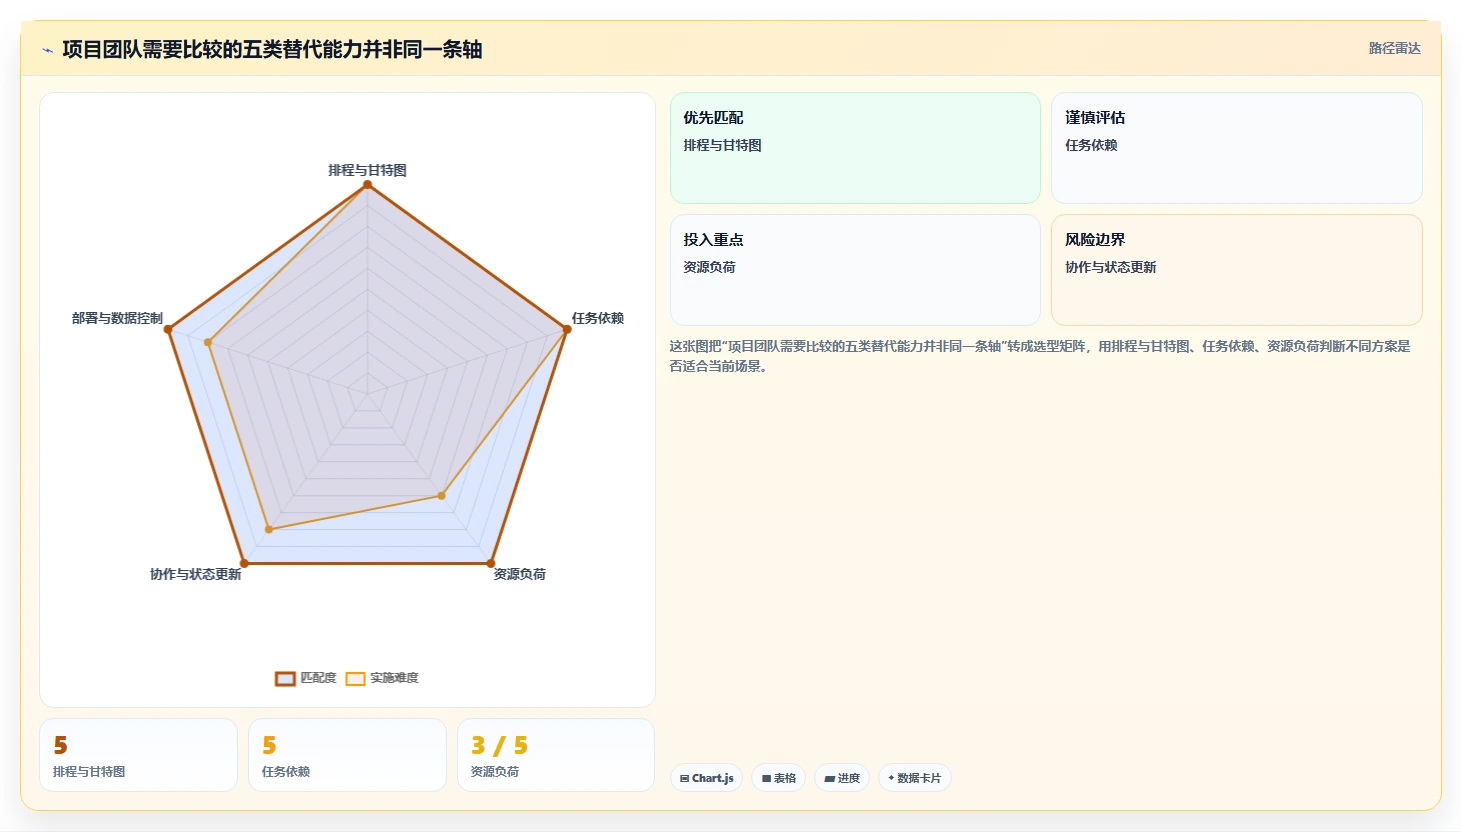Open the 投入重点 card
Screen dimensions: 1462x832
coord(855,270)
